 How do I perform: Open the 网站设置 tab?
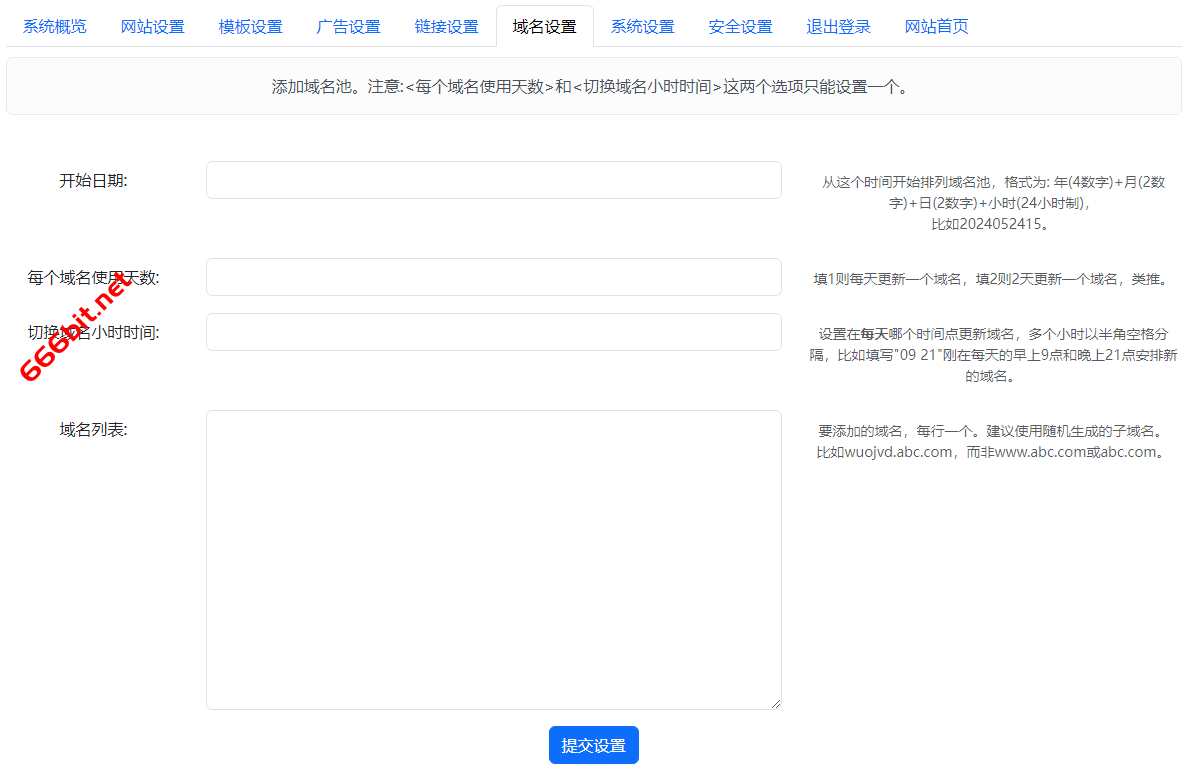coord(152,27)
